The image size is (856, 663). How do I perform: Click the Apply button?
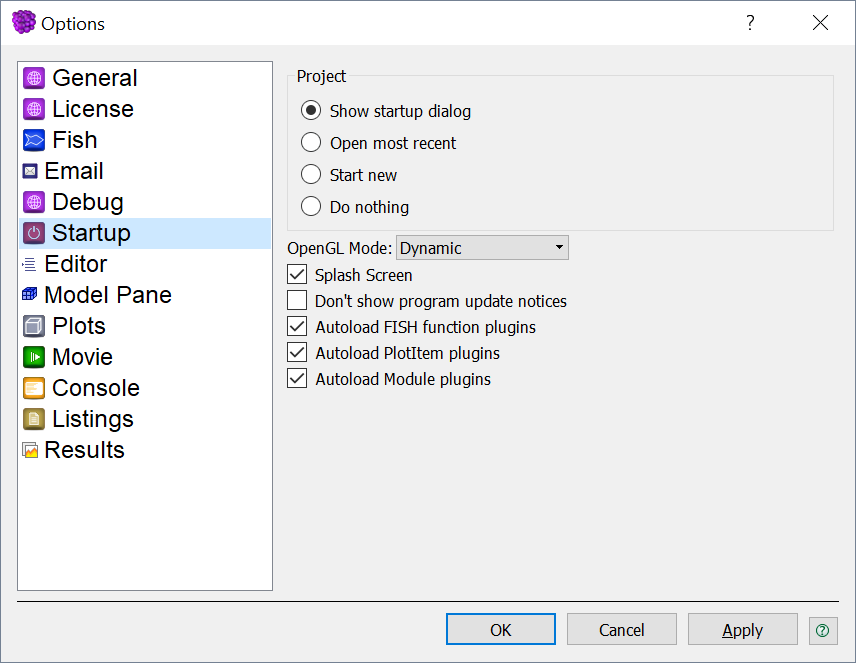click(742, 630)
